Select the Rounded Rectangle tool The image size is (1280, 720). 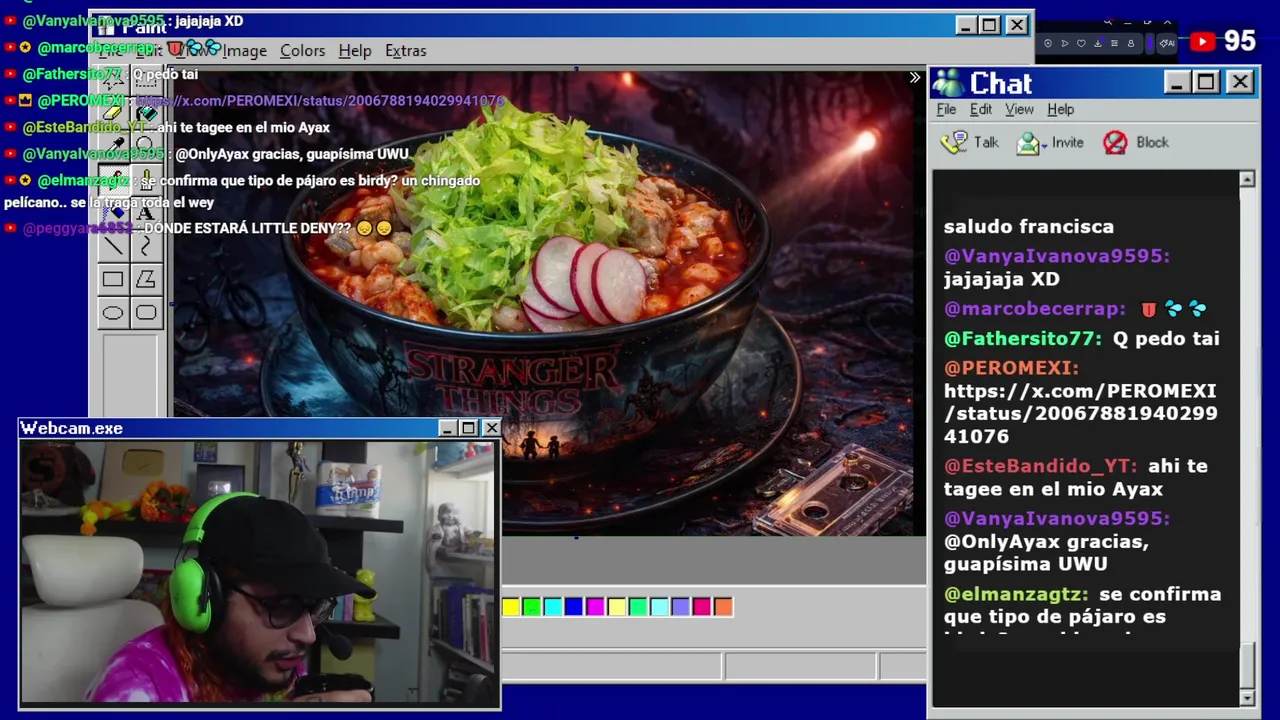pos(146,313)
